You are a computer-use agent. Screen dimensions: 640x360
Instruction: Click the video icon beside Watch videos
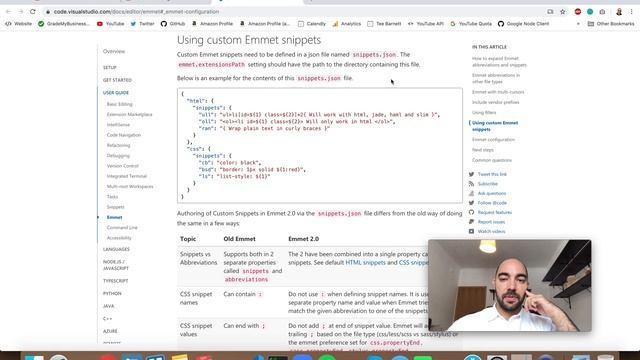coord(471,231)
